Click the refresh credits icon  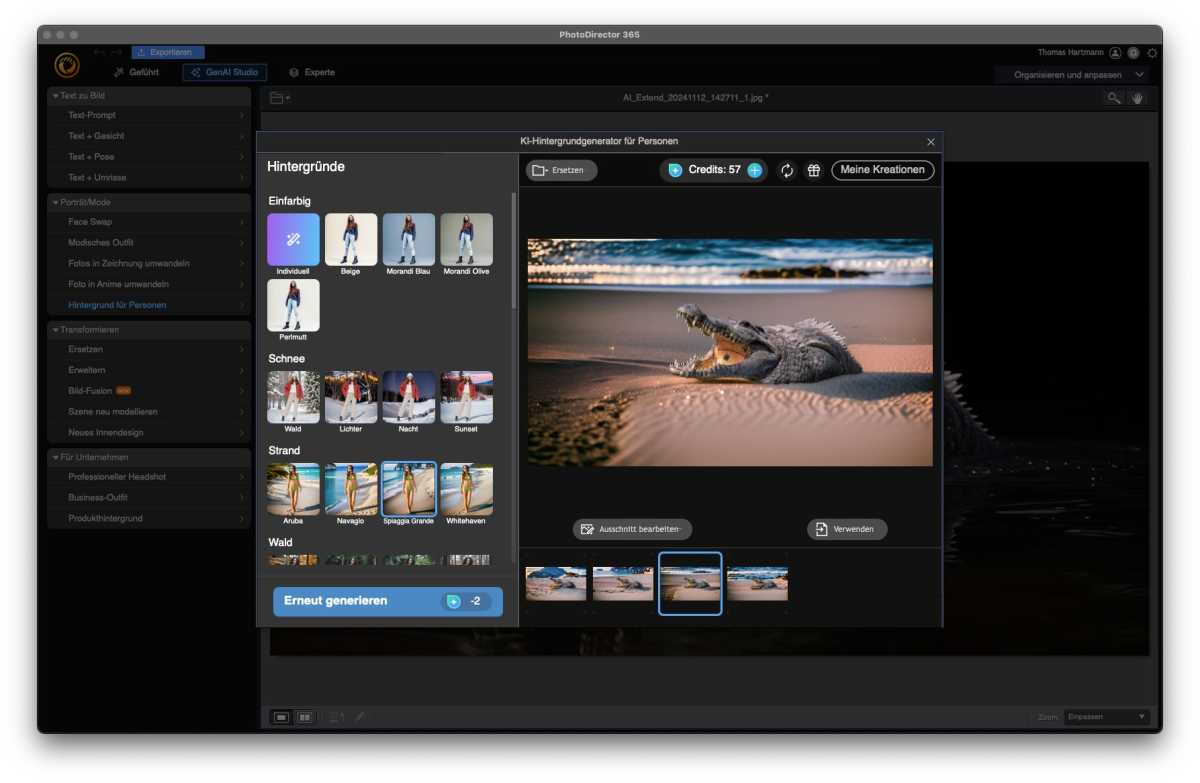(x=787, y=170)
